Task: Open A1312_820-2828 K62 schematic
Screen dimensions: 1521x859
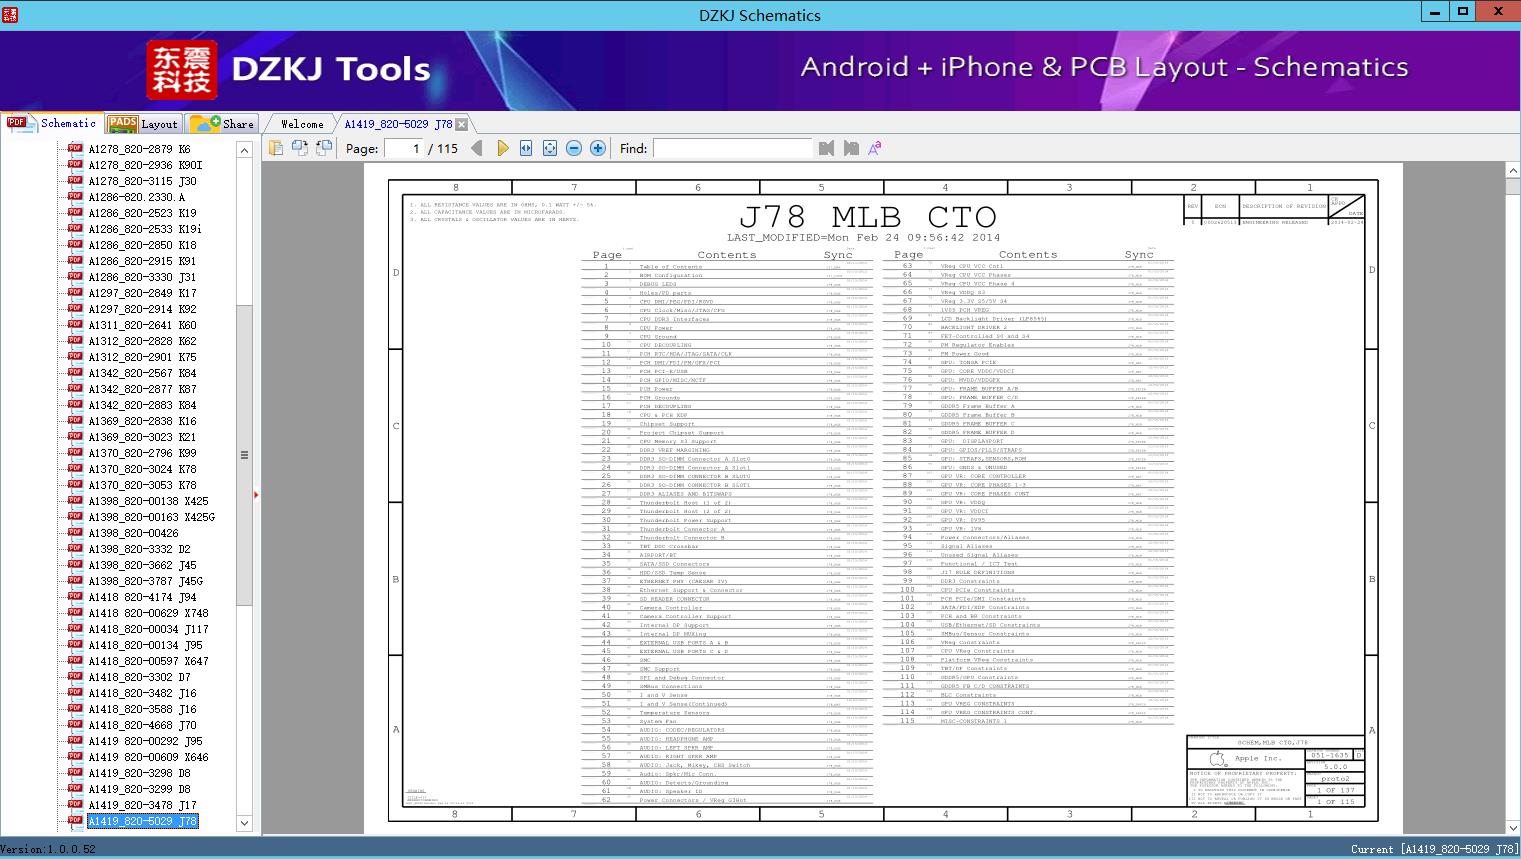Action: (x=142, y=341)
